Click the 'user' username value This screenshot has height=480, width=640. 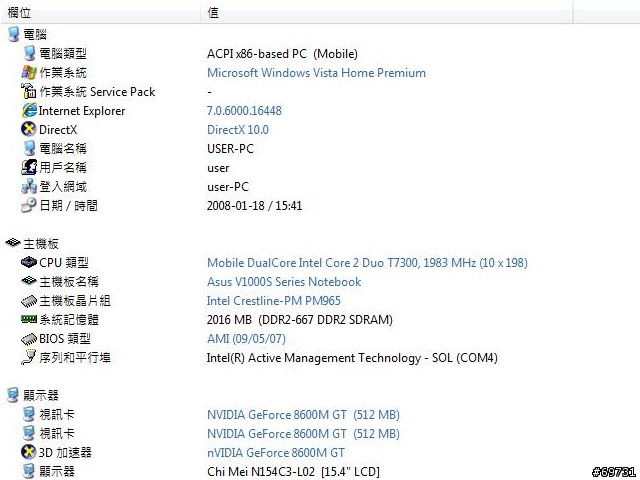tap(218, 168)
